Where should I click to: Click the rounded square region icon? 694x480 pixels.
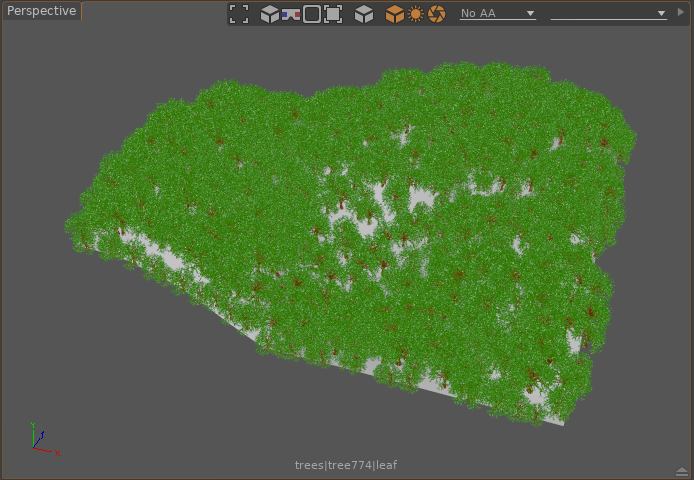tap(312, 14)
